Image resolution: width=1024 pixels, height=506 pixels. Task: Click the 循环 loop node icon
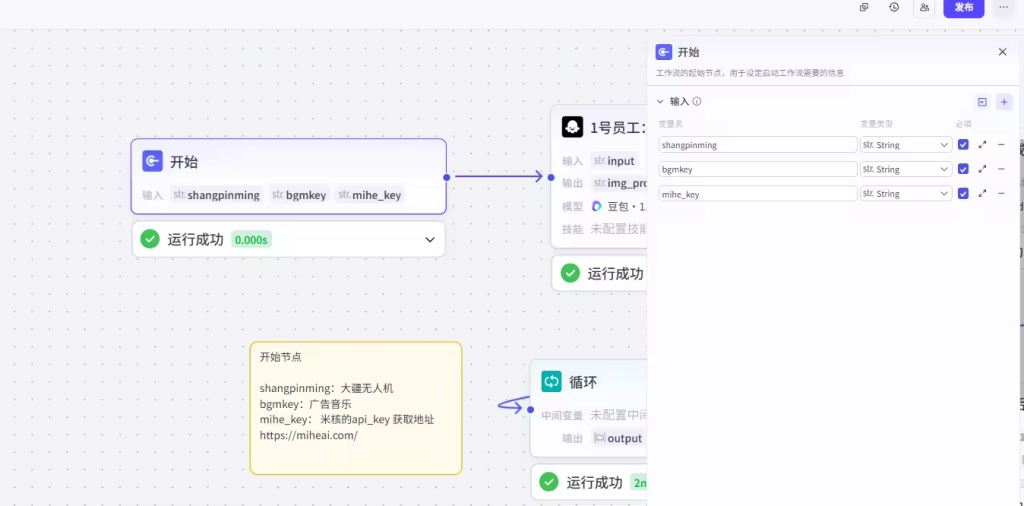(x=552, y=381)
